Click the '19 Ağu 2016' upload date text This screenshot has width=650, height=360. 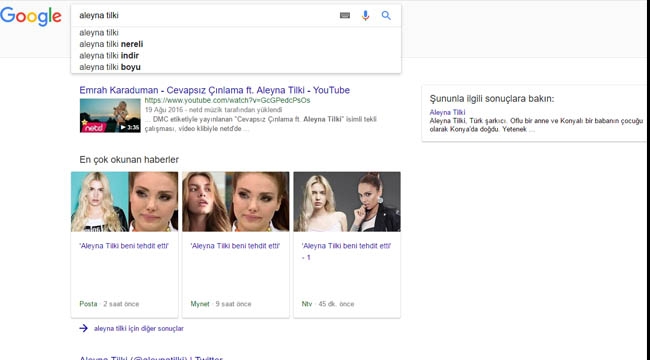[x=164, y=110]
